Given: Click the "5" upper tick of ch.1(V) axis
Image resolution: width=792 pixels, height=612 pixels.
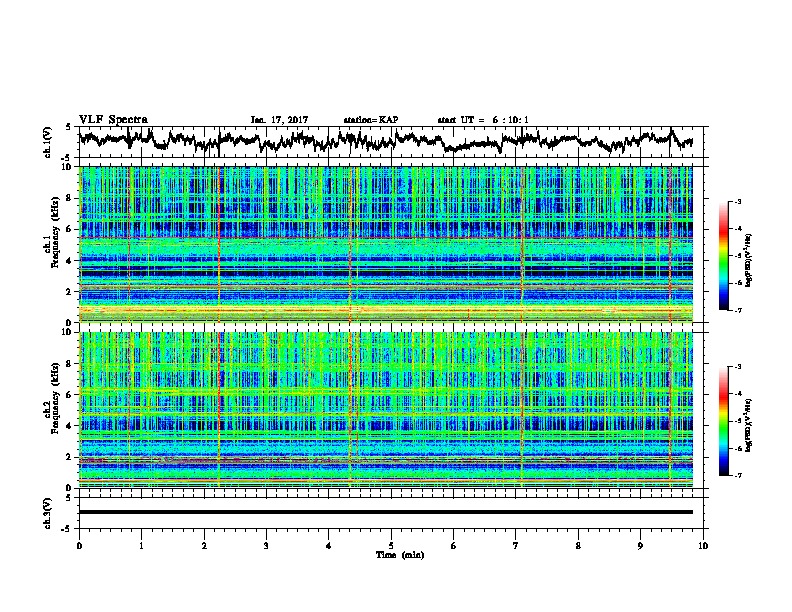Looking at the screenshot, I should (x=68, y=127).
